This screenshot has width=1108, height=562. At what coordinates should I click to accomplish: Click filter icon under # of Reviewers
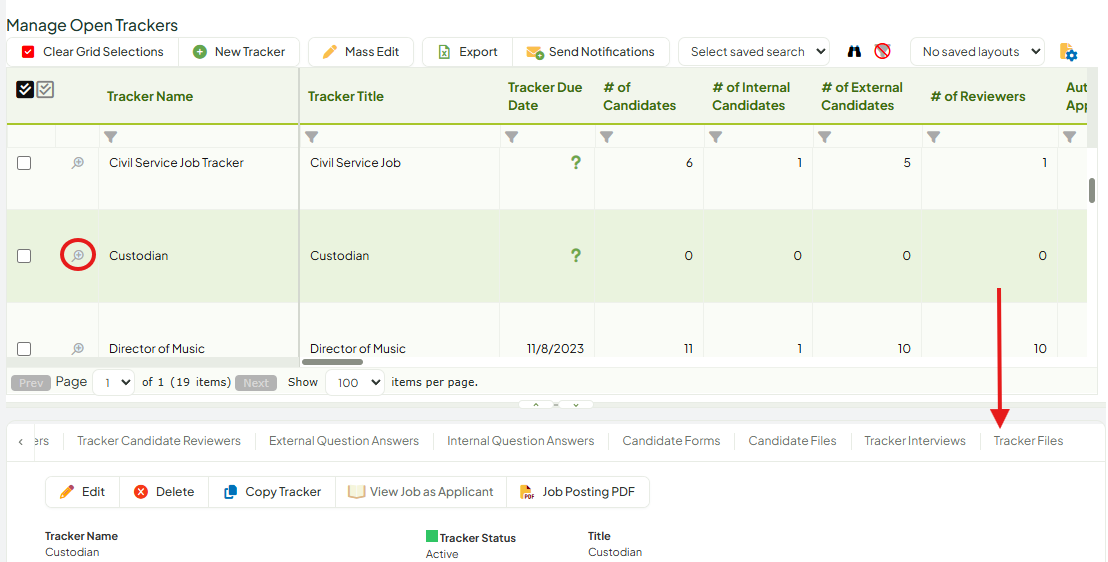click(x=933, y=136)
